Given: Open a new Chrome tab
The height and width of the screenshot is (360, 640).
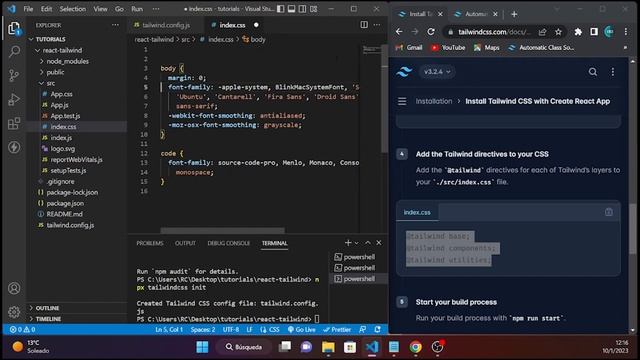Looking at the screenshot, I should [x=514, y=14].
